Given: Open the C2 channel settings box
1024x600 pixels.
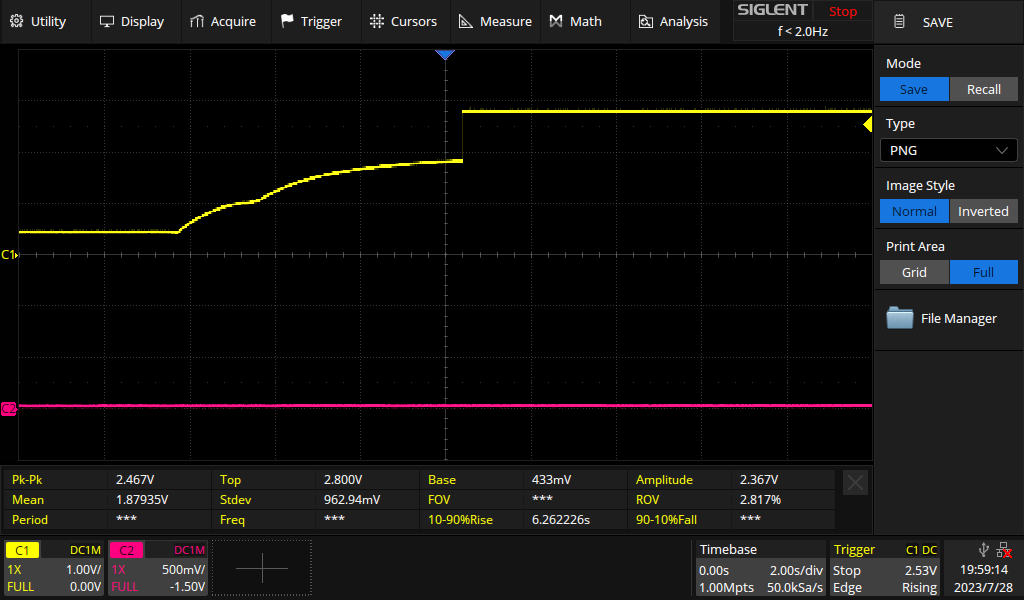Looking at the screenshot, I should click(x=158, y=568).
